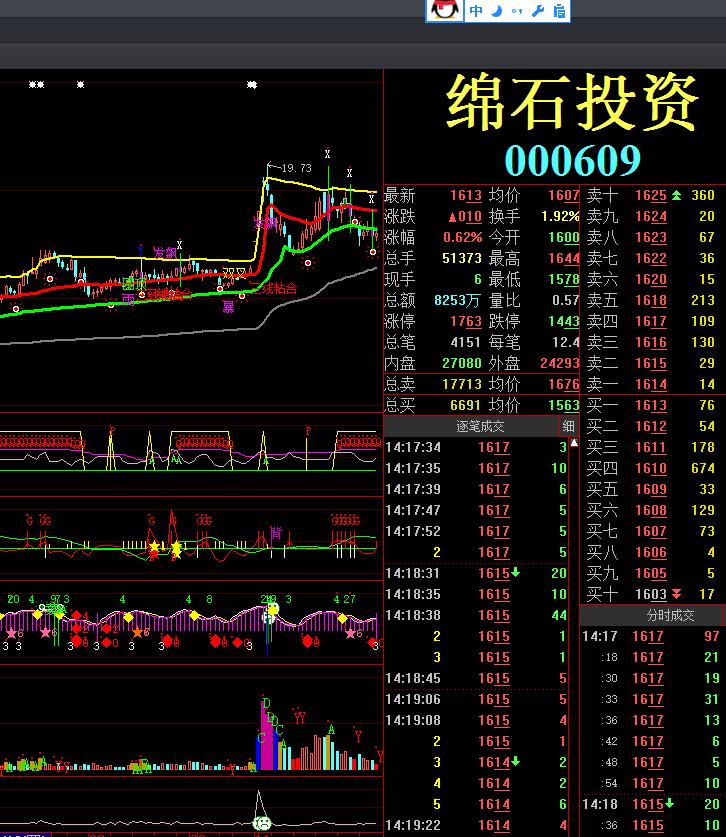This screenshot has width=726, height=837.
Task: Click the stock code 000609
Action: tap(572, 160)
